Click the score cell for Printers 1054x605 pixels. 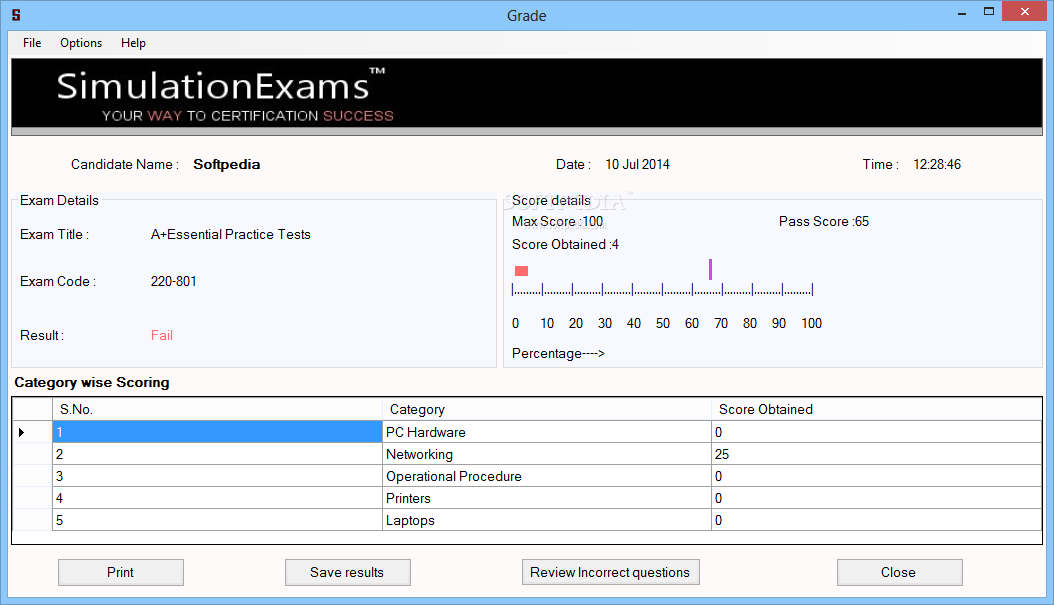point(877,498)
